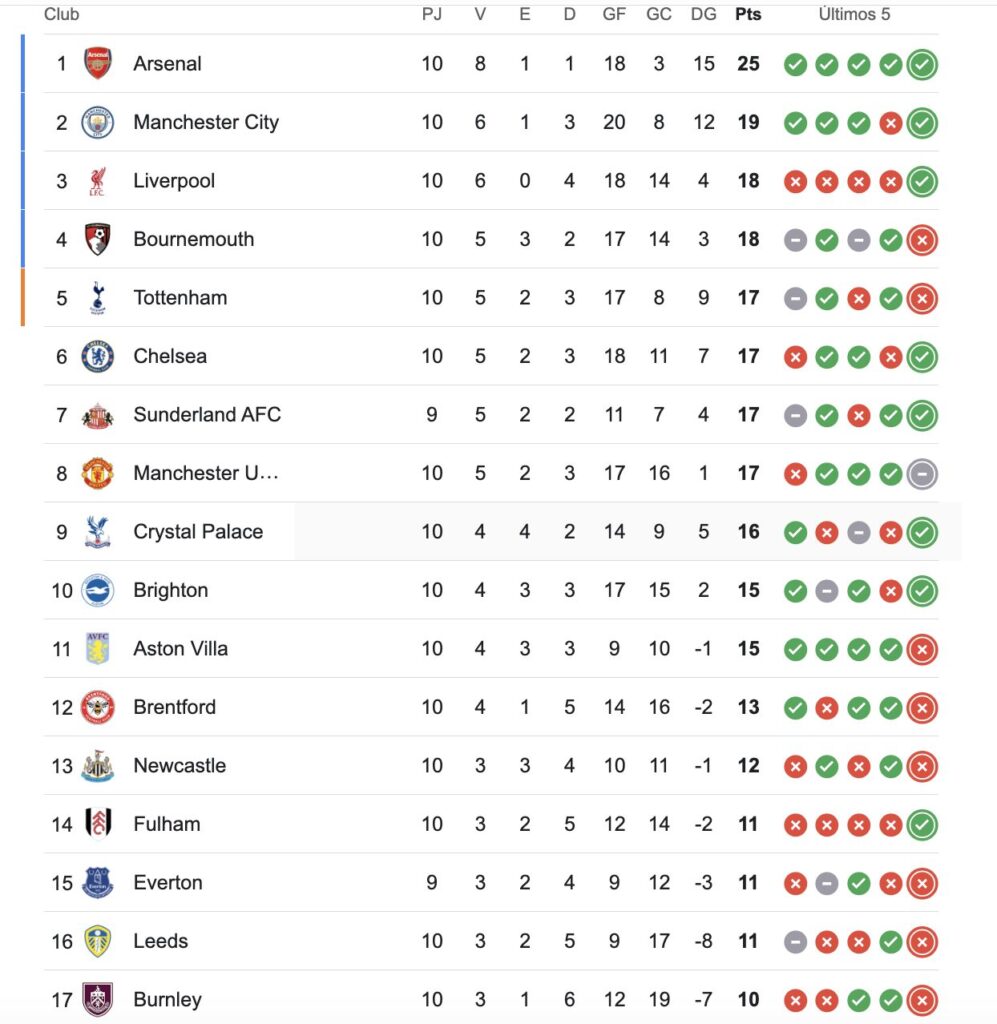Click the Club column header

pos(62,14)
